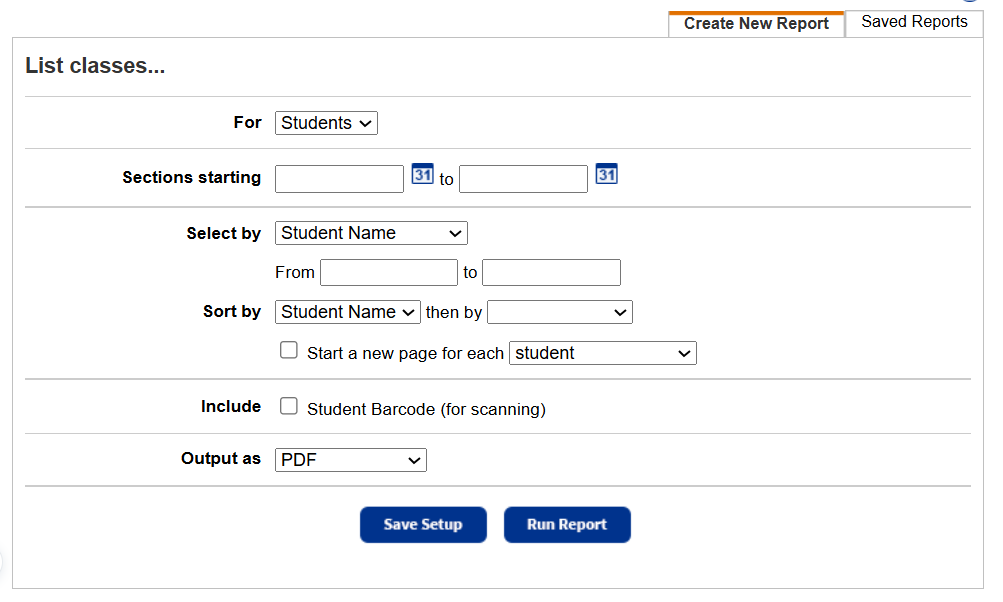
Task: Open the For dropdown showing Students
Action: point(326,122)
